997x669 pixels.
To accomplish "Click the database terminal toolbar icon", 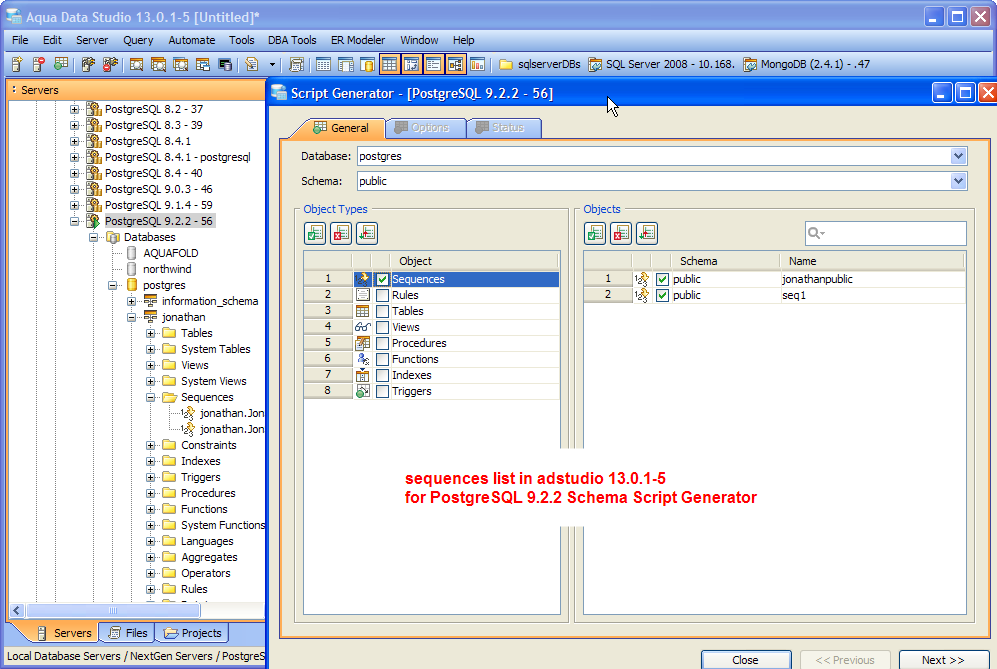I will (x=225, y=64).
